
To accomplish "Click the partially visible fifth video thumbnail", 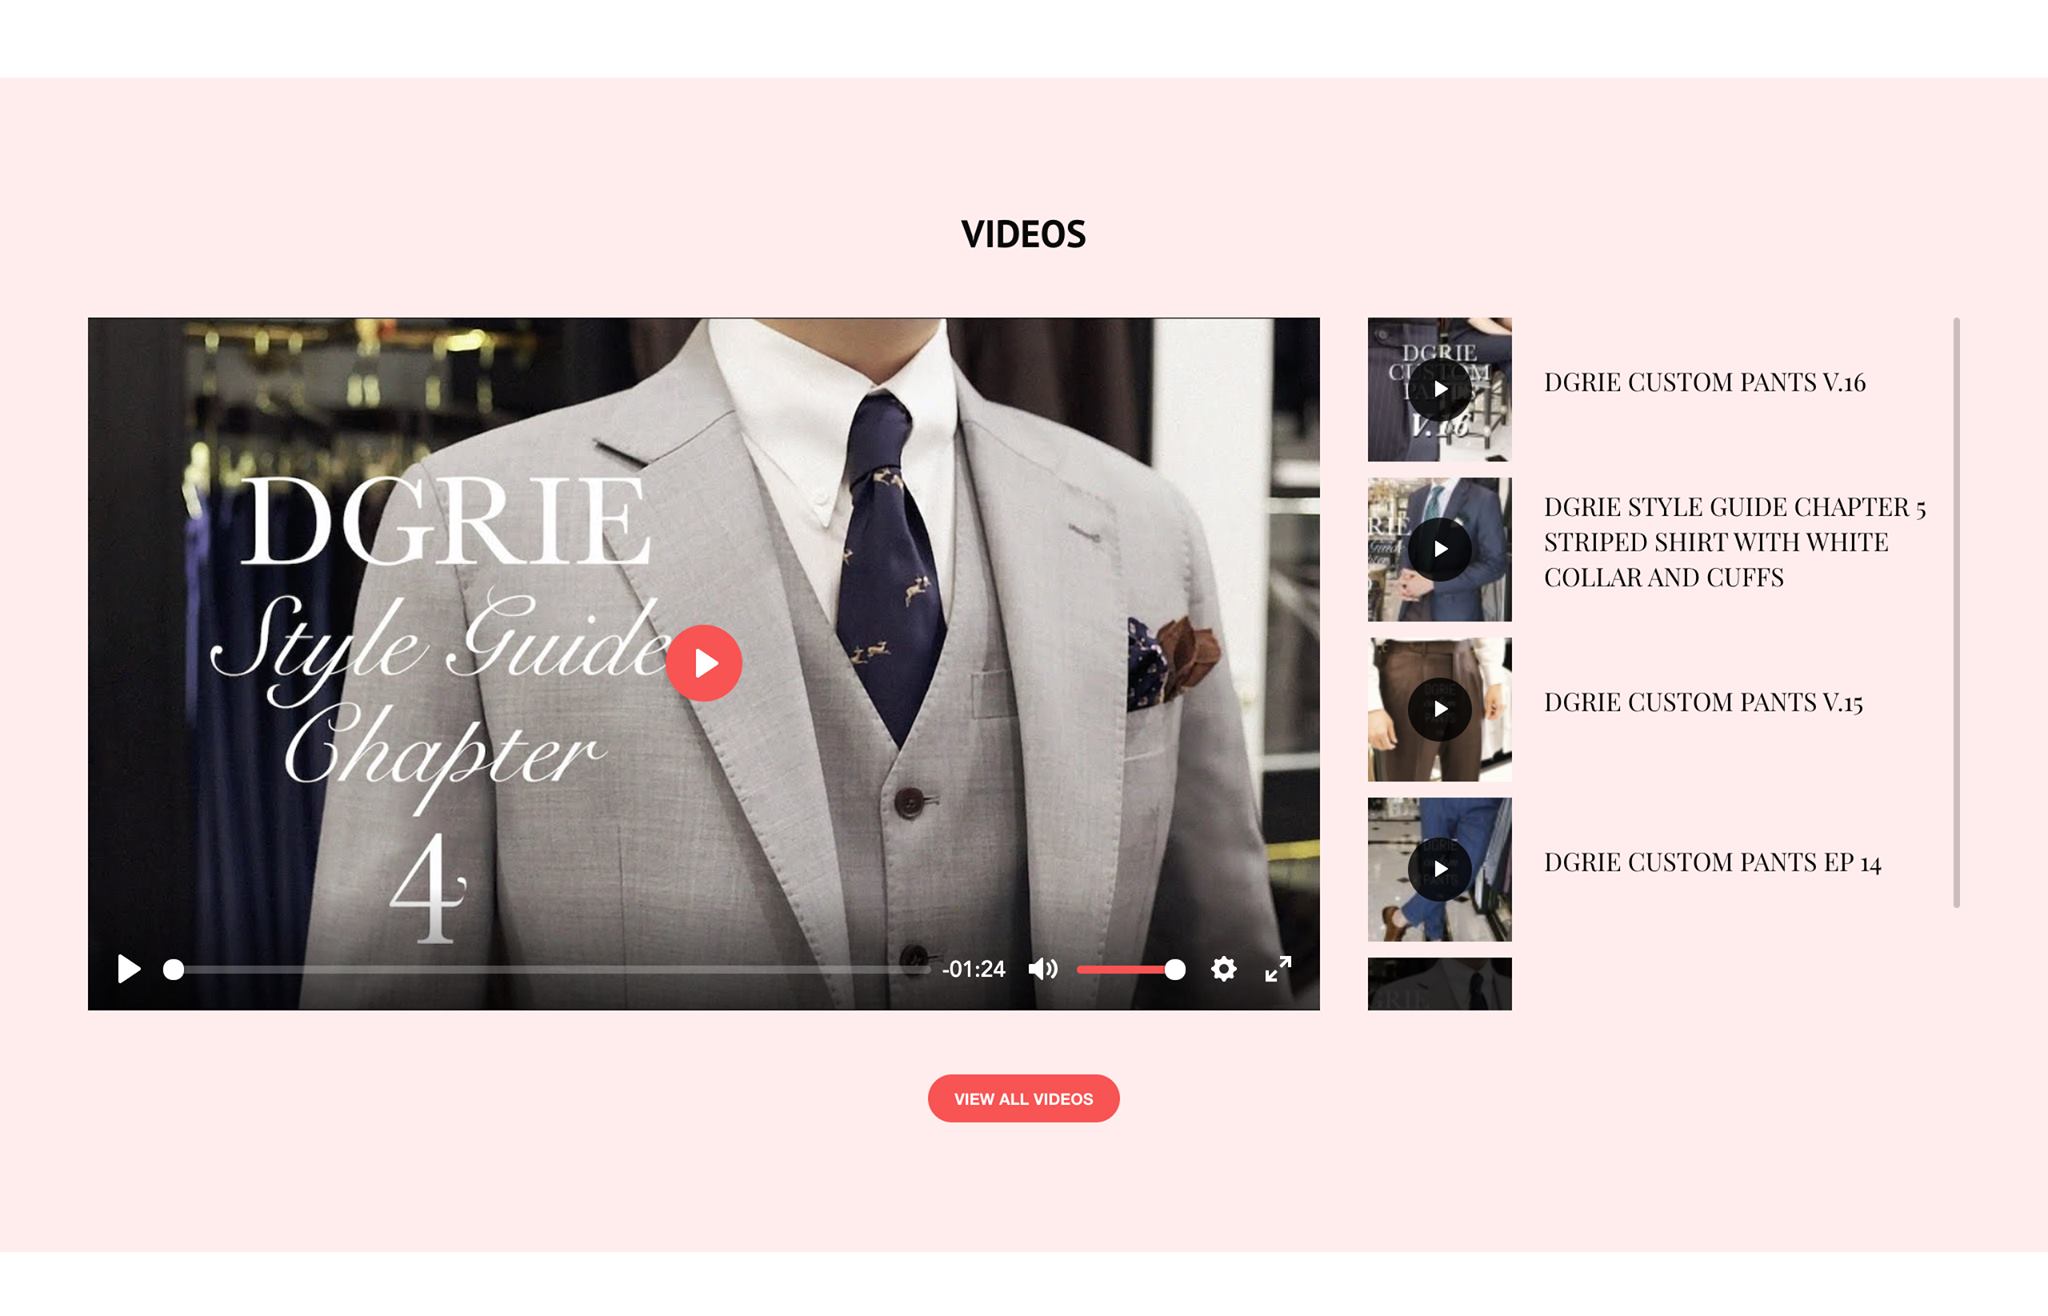I will (1439, 985).
